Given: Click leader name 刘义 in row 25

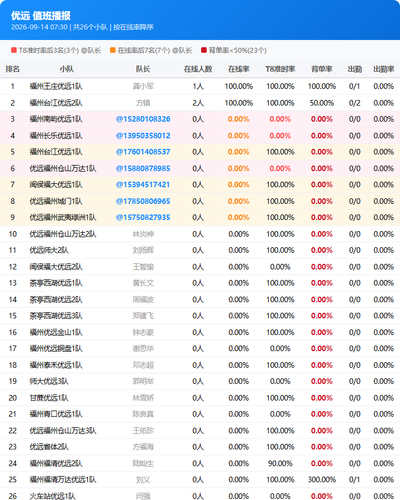Looking at the screenshot, I should (143, 480).
